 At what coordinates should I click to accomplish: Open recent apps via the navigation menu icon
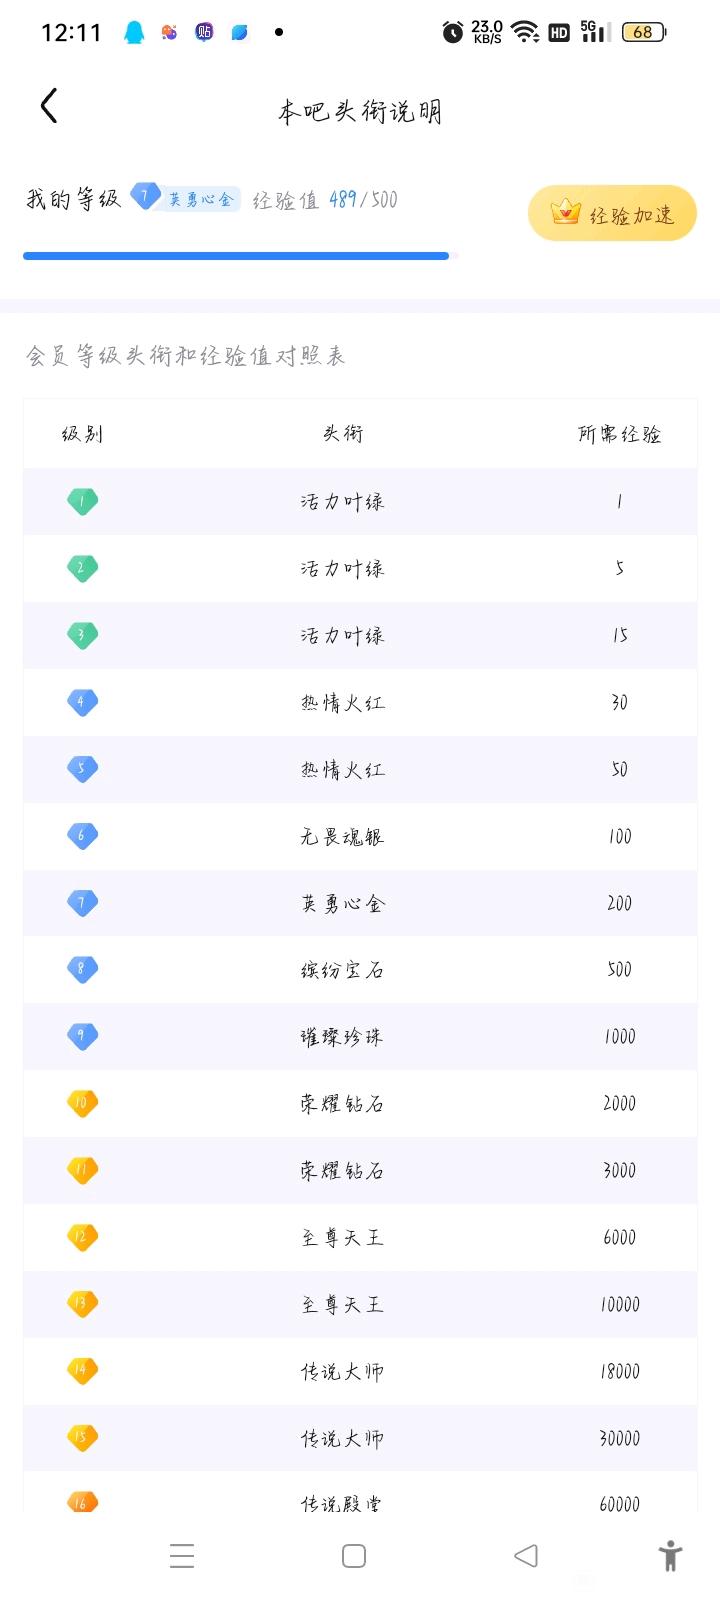pyautogui.click(x=182, y=1556)
